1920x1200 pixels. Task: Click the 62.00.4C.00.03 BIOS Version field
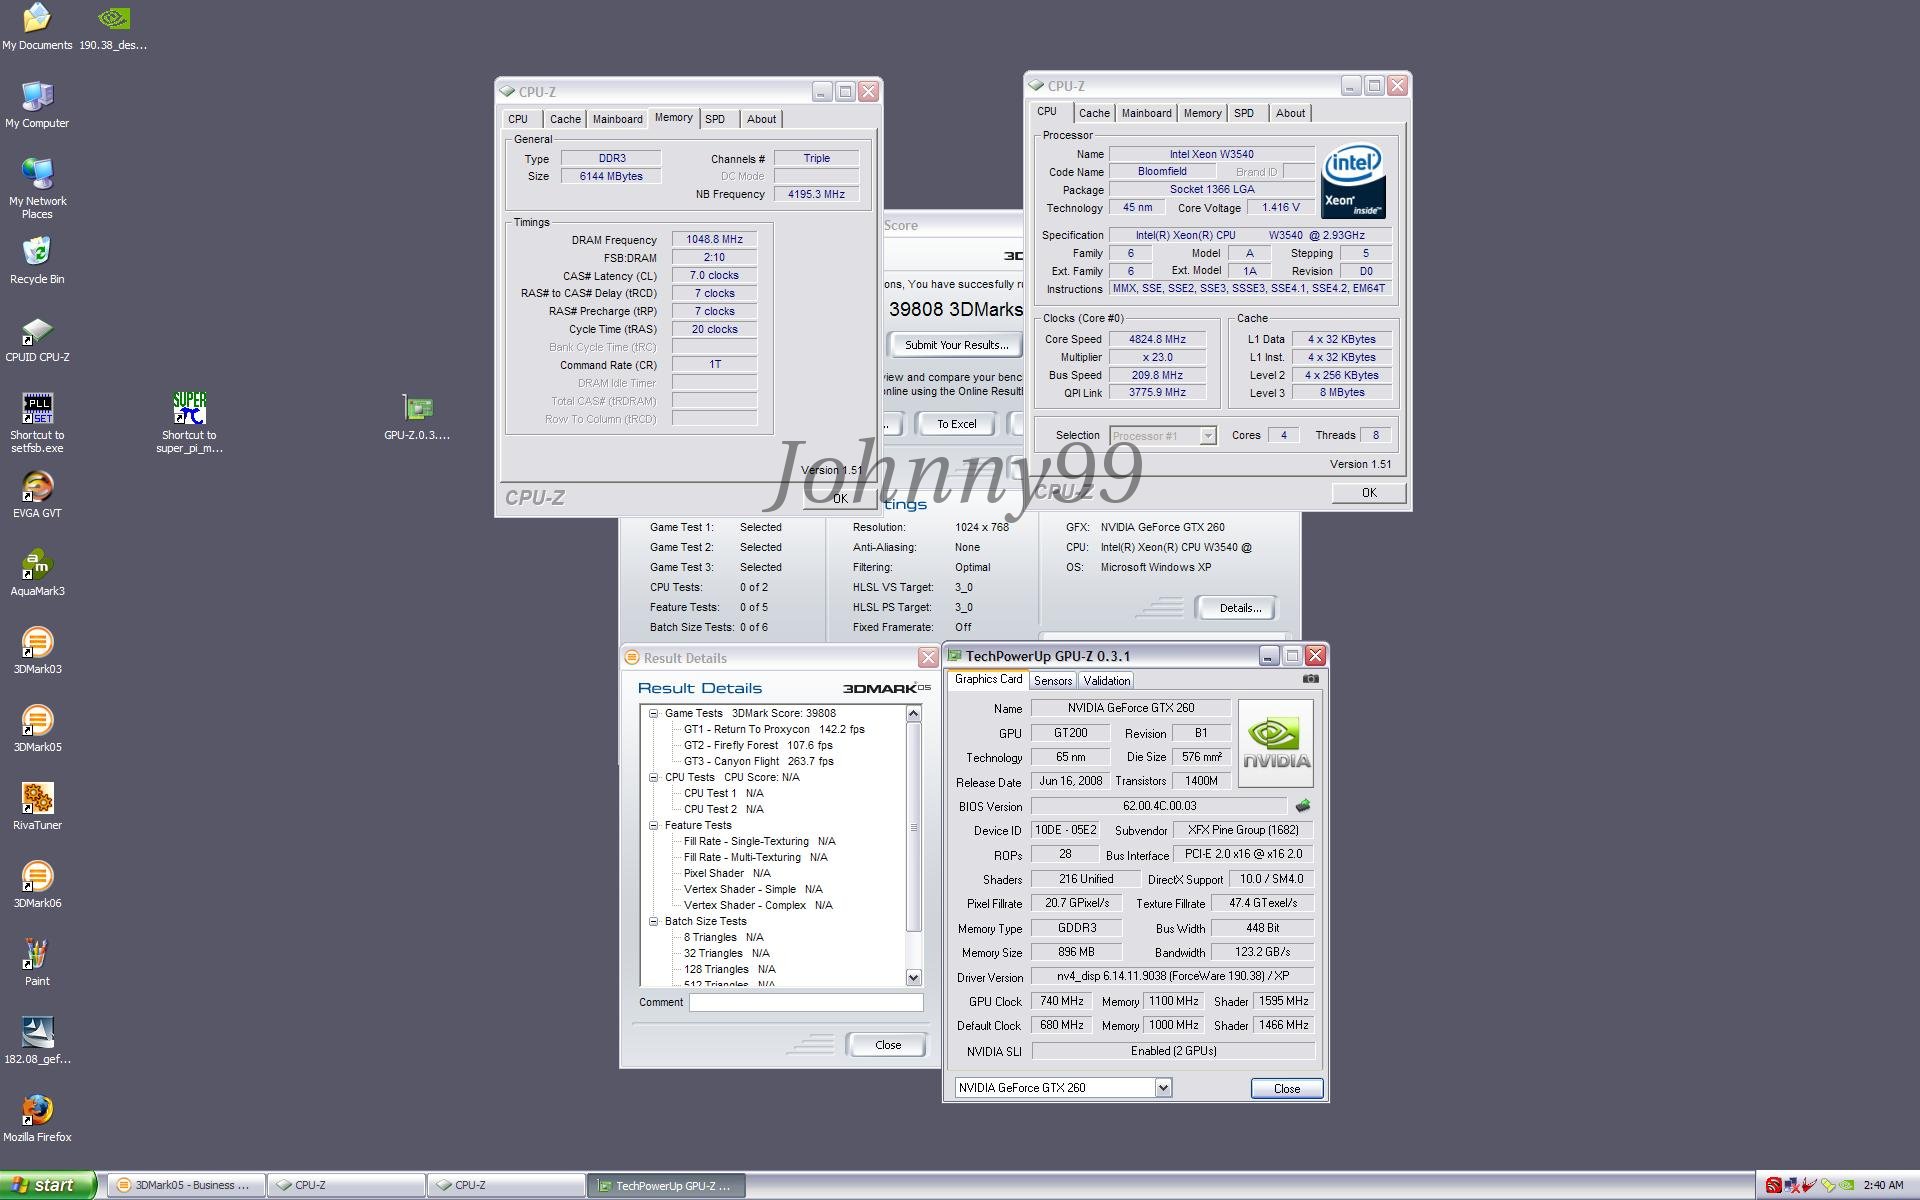coord(1159,806)
